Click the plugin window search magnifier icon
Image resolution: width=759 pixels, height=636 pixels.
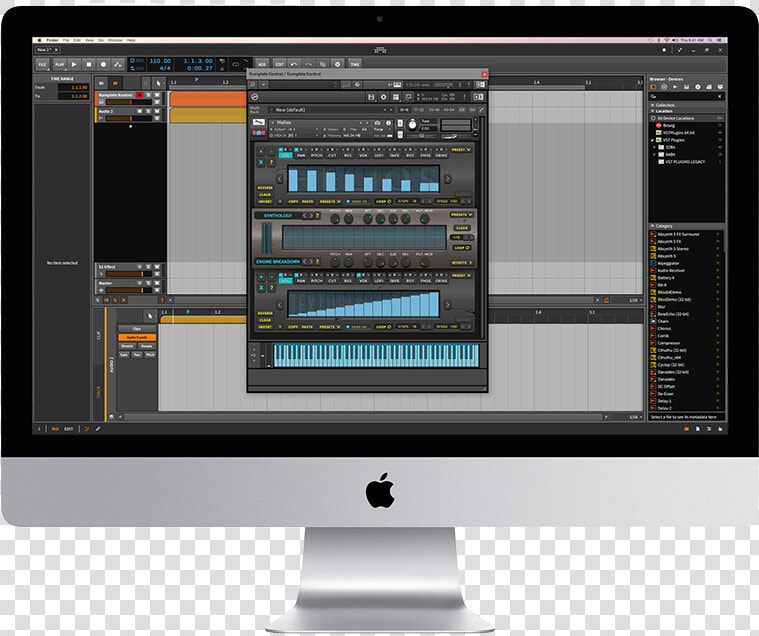coord(253,85)
